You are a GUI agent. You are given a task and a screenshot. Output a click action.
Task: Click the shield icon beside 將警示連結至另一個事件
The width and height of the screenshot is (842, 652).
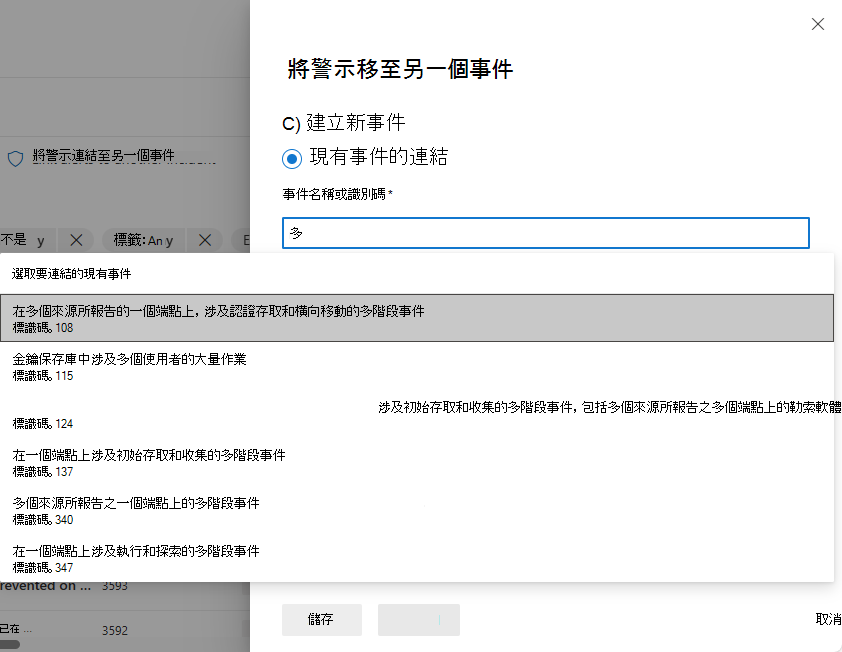pos(16,158)
